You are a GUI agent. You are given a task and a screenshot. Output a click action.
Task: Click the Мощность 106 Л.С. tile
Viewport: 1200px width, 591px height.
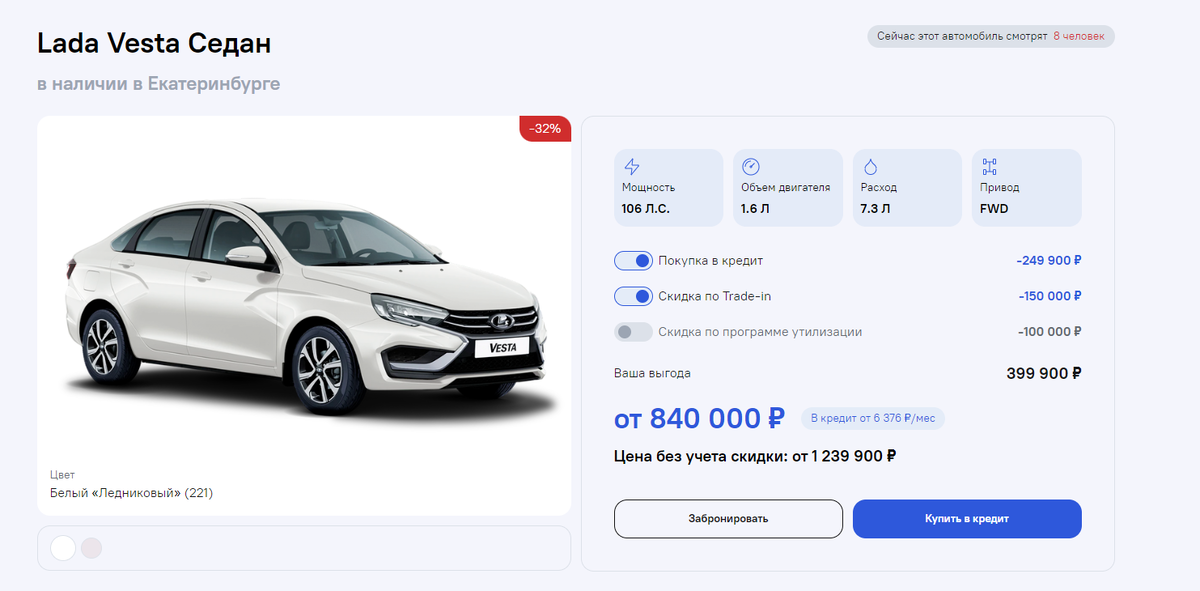[x=668, y=188]
